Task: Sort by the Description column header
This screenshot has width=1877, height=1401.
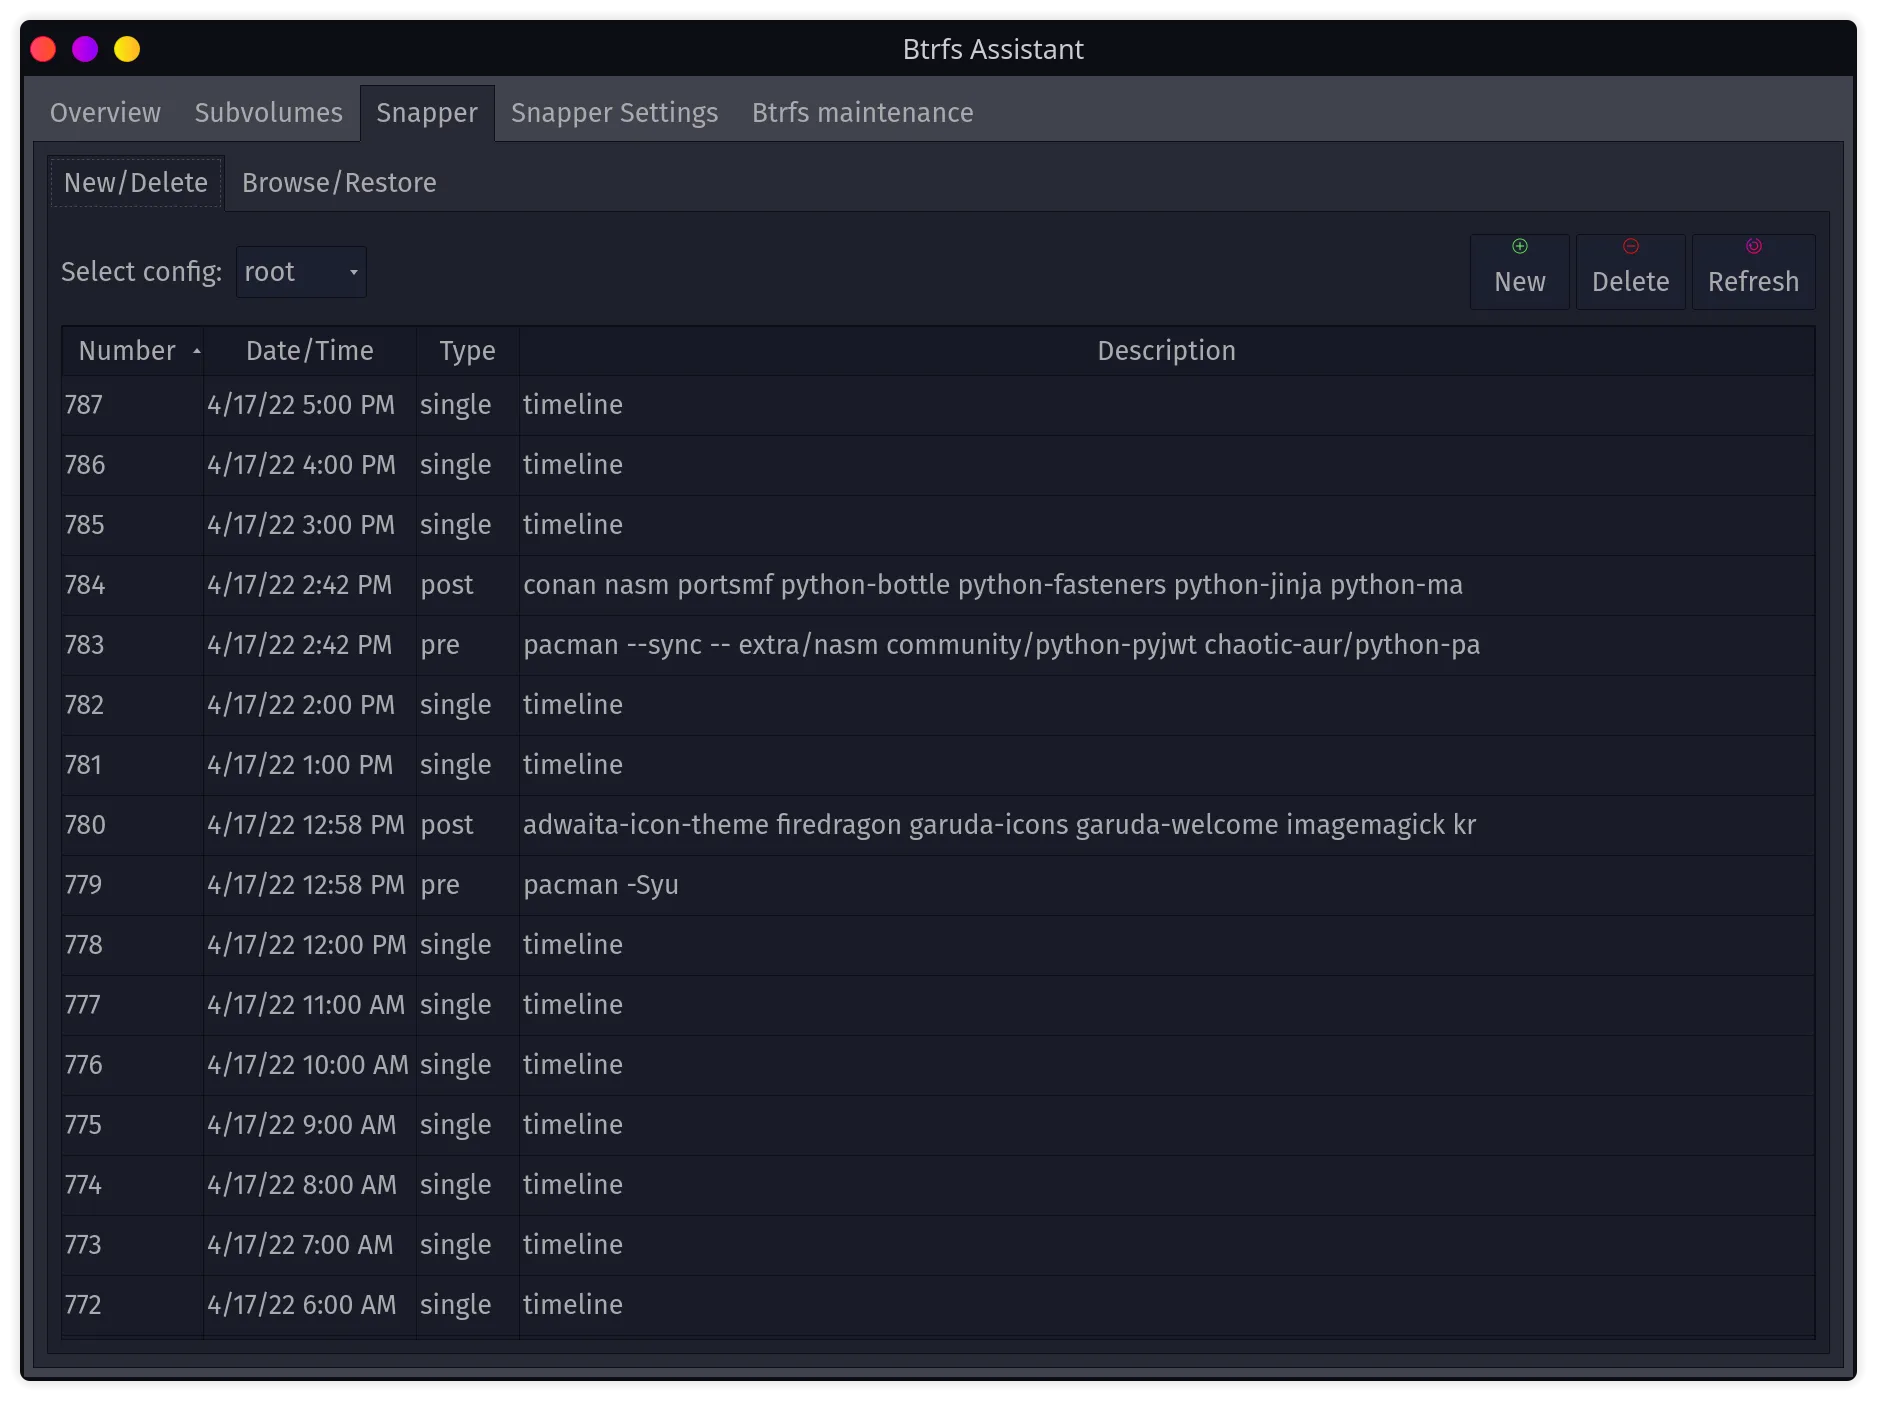Action: [1166, 351]
